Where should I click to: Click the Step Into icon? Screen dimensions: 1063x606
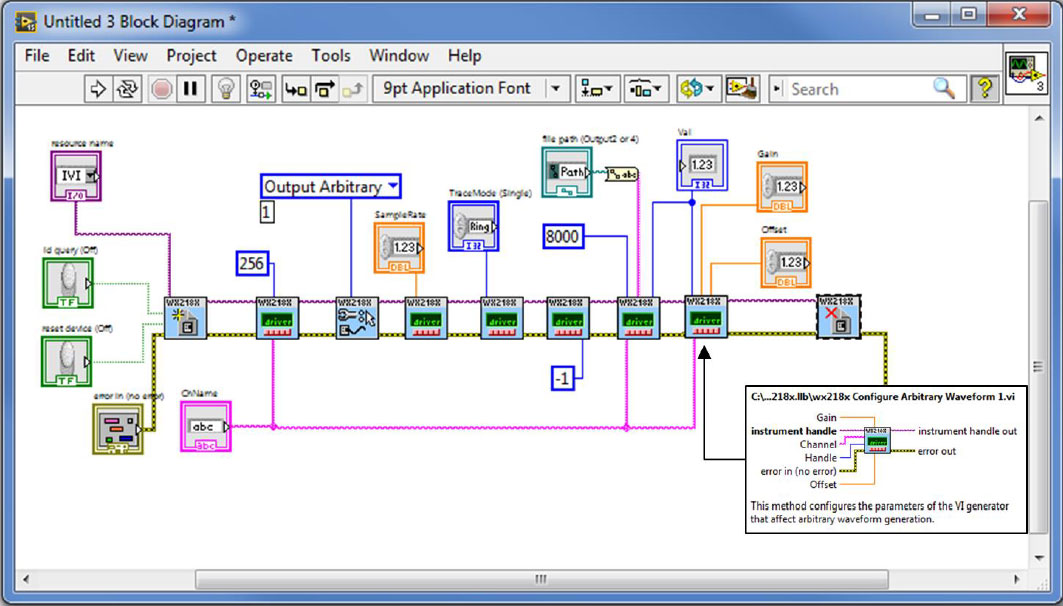[x=296, y=89]
